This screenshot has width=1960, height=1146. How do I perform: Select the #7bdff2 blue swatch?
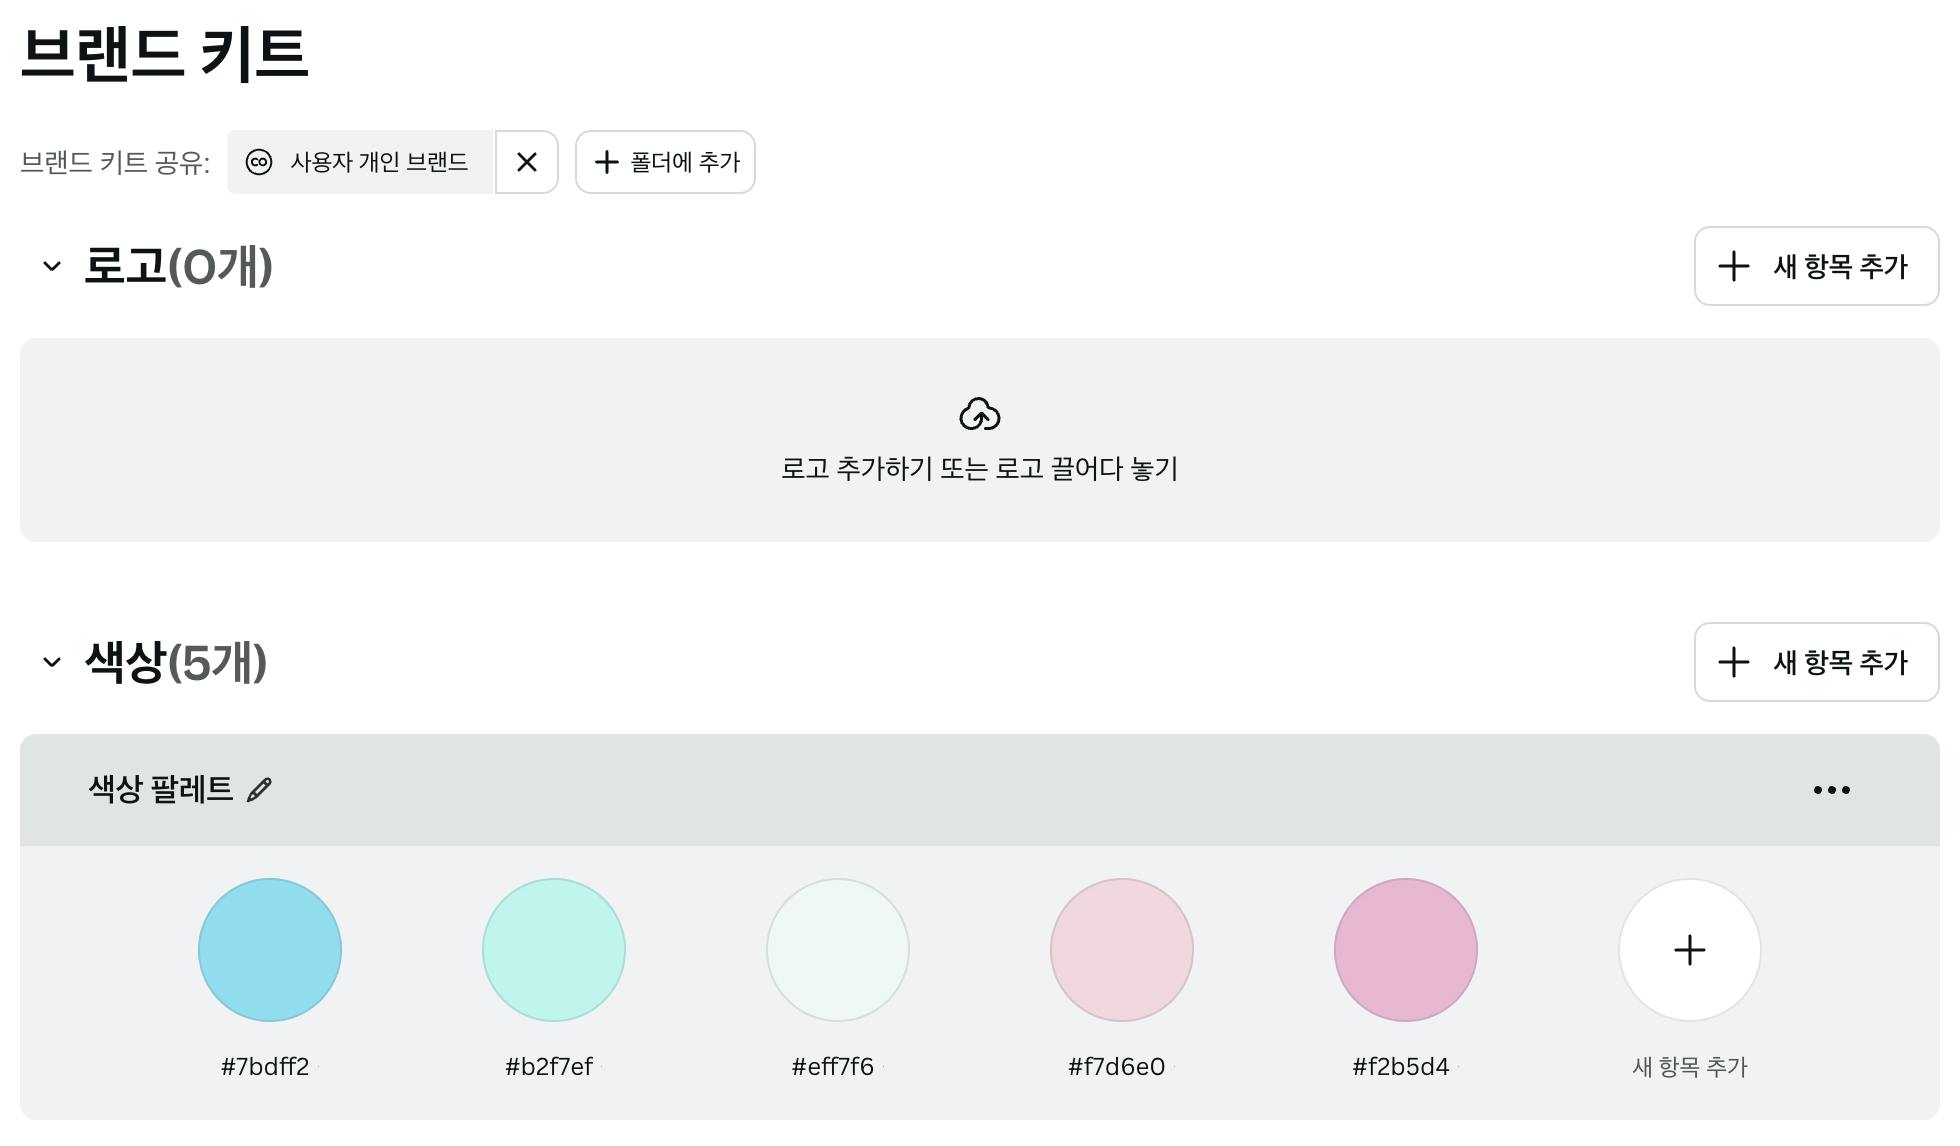pos(270,950)
